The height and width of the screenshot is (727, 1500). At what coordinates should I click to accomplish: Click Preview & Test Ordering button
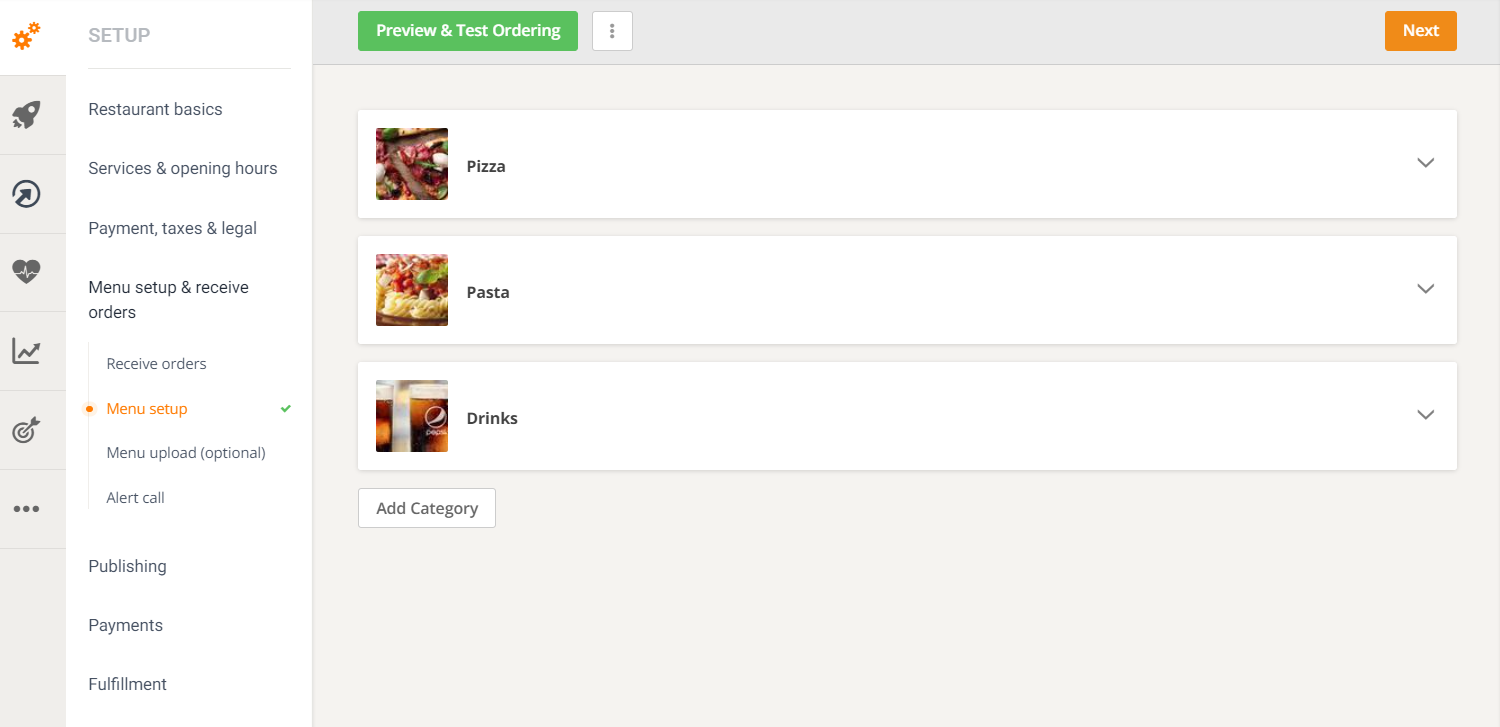(468, 31)
